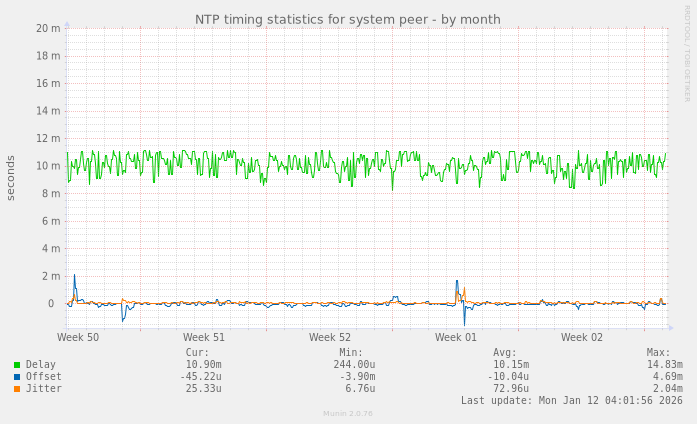697x424 pixels.
Task: Click the blue Offset spike near Week 50 start
Action: point(75,287)
